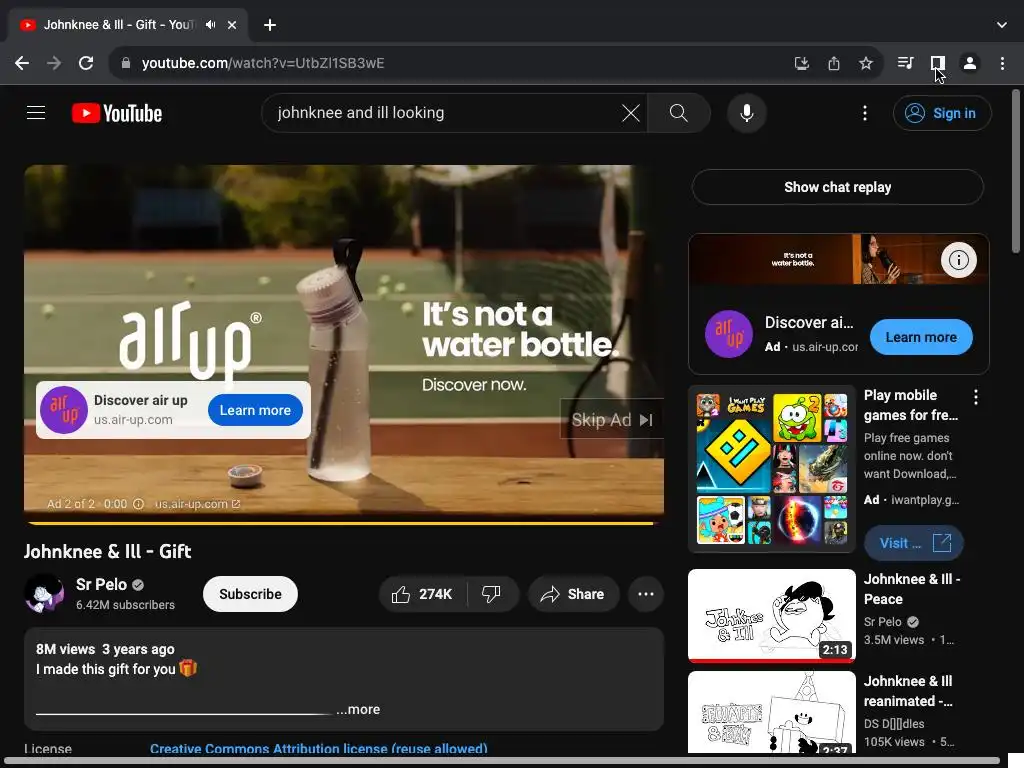Click Learn more on video ad overlay
Screen dimensions: 1024x768
pos(255,410)
